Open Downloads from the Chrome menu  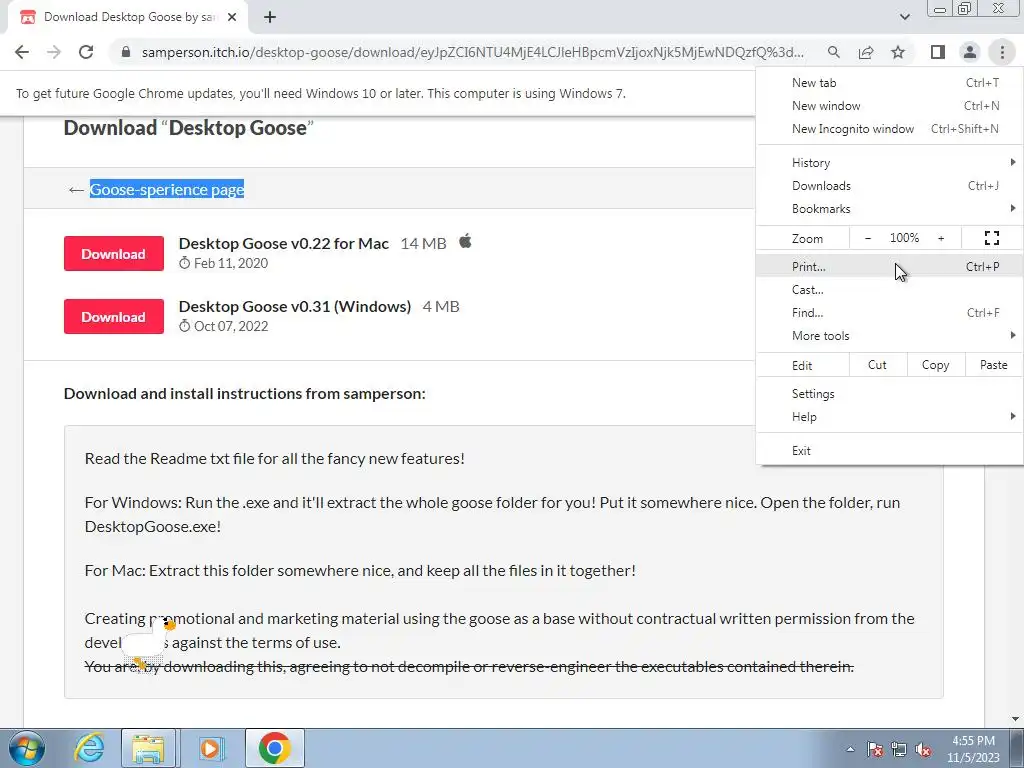[889, 185]
